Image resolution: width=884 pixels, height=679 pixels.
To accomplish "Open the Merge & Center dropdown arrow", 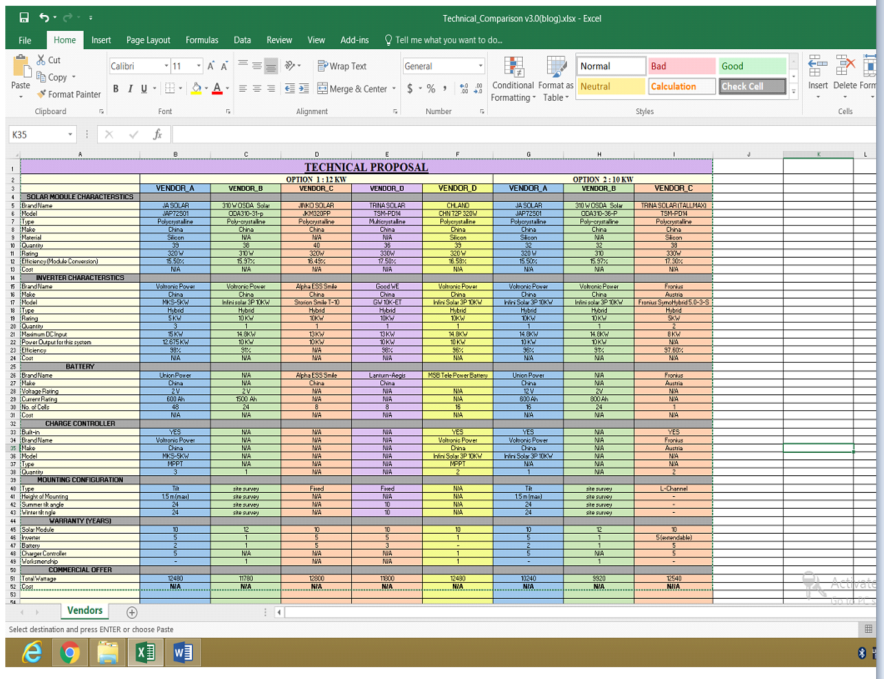I will pyautogui.click(x=394, y=89).
